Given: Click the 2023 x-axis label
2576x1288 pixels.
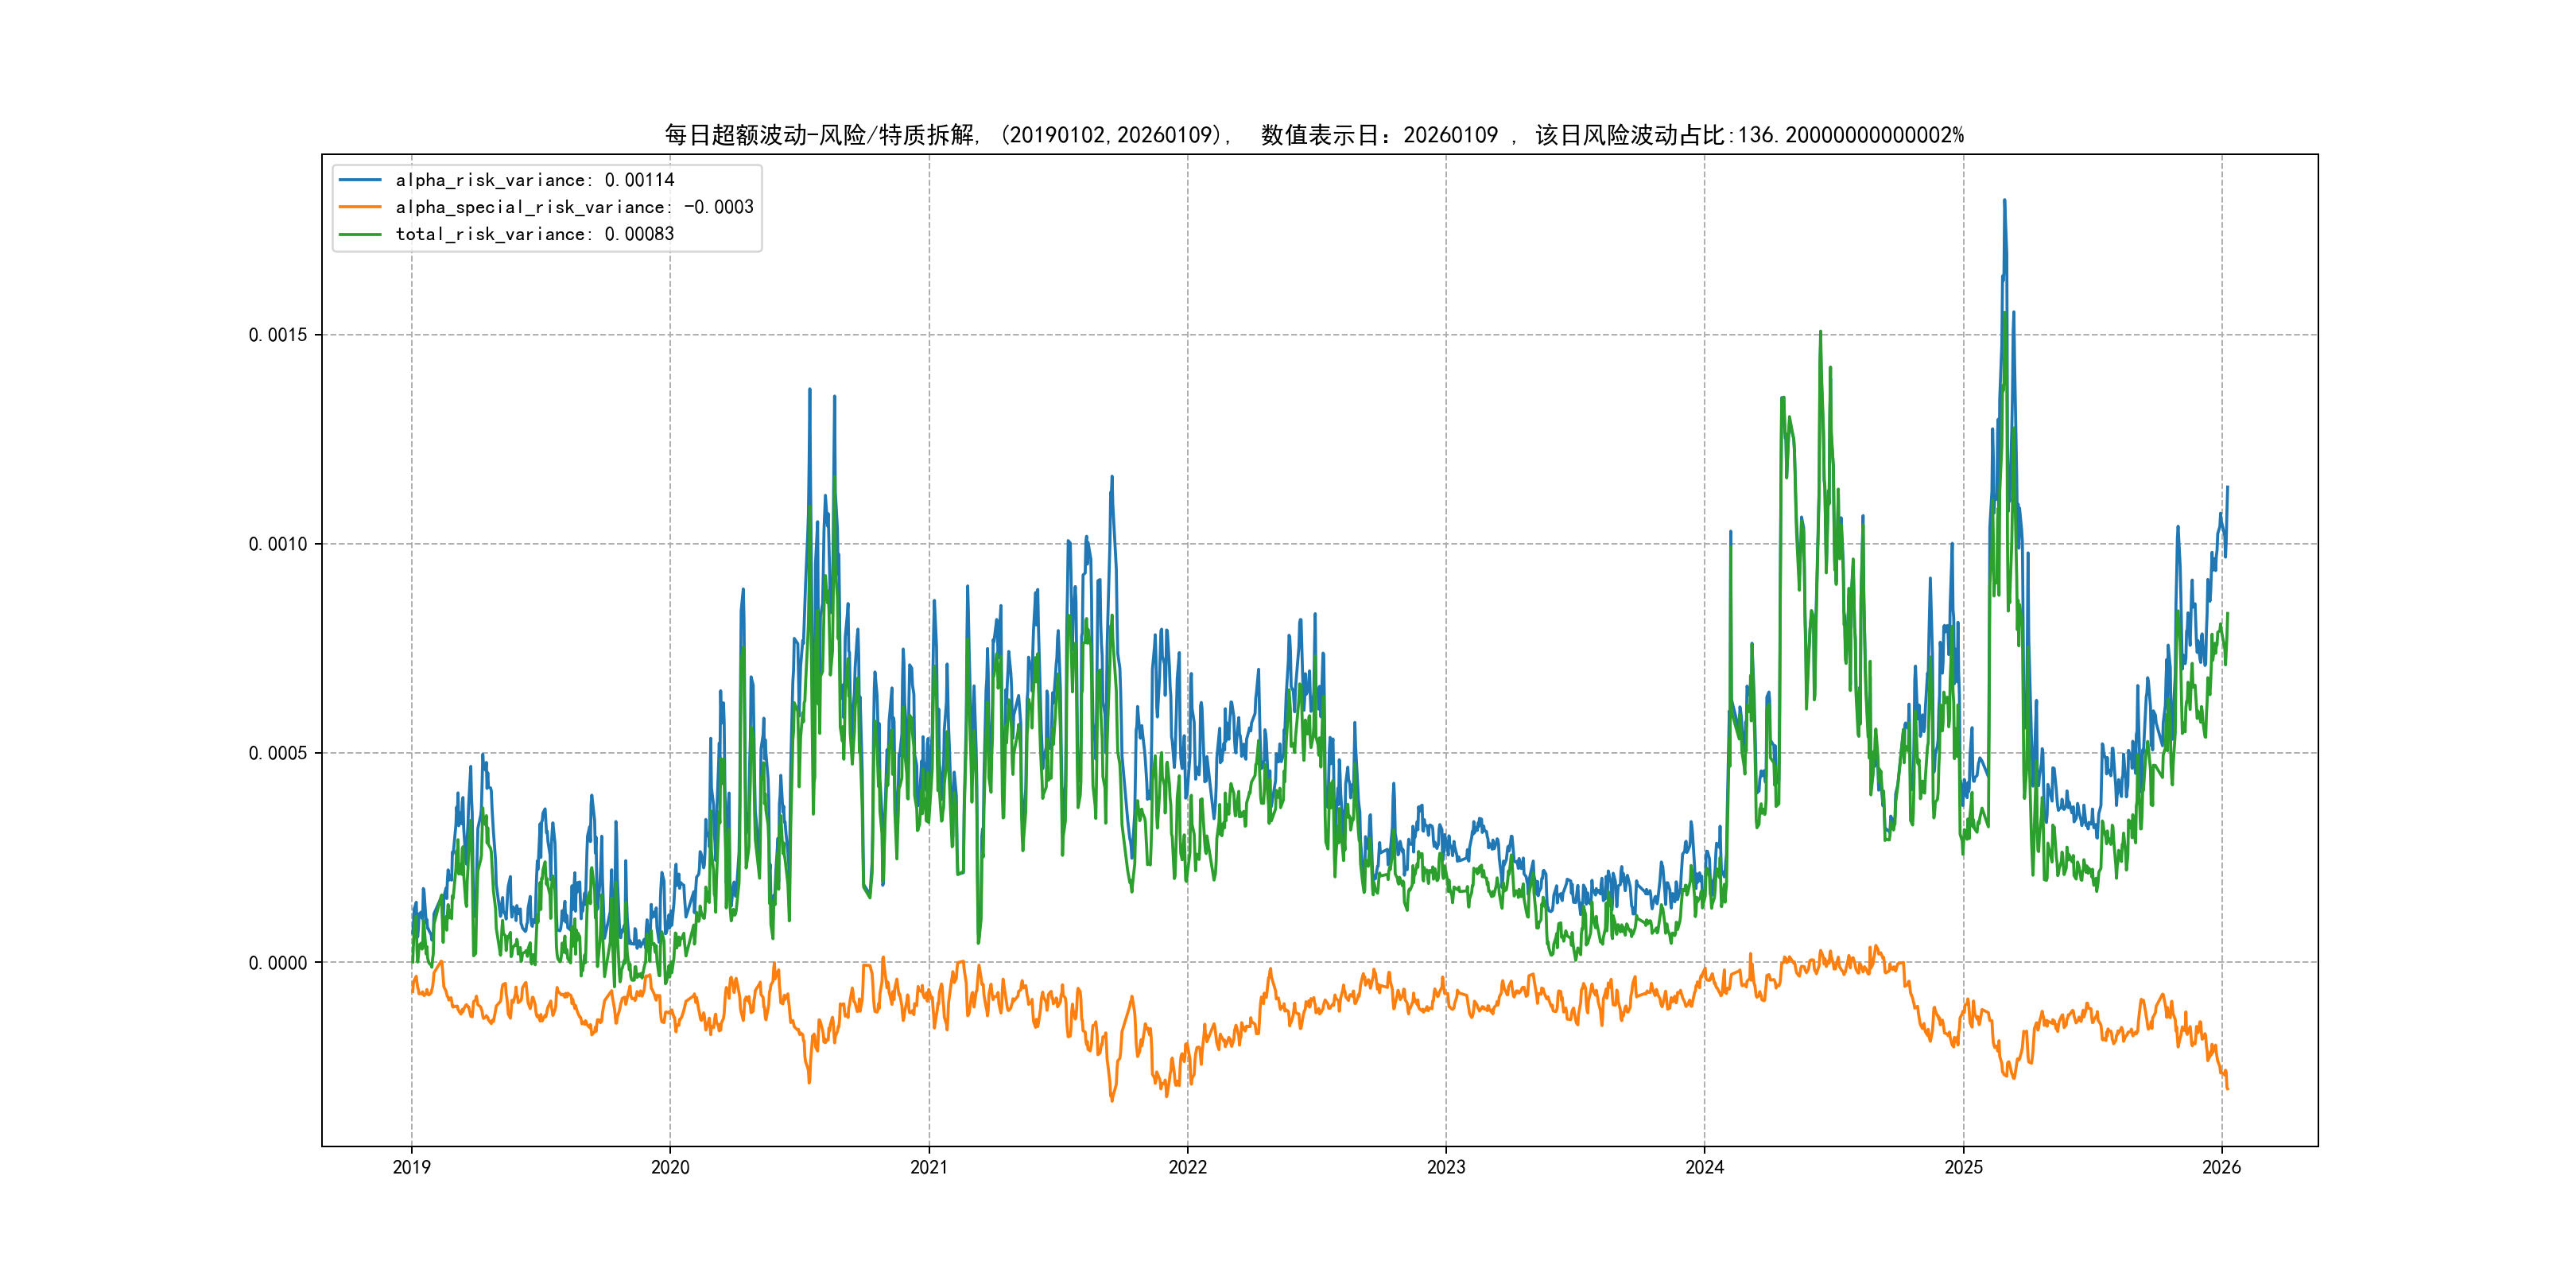Looking at the screenshot, I should coord(1446,1167).
